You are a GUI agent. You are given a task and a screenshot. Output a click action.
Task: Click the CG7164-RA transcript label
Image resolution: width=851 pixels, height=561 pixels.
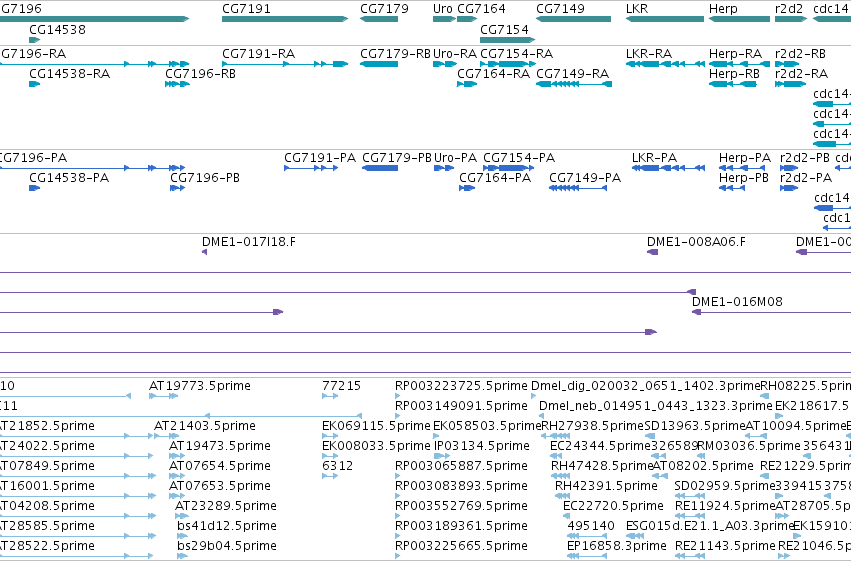click(493, 74)
